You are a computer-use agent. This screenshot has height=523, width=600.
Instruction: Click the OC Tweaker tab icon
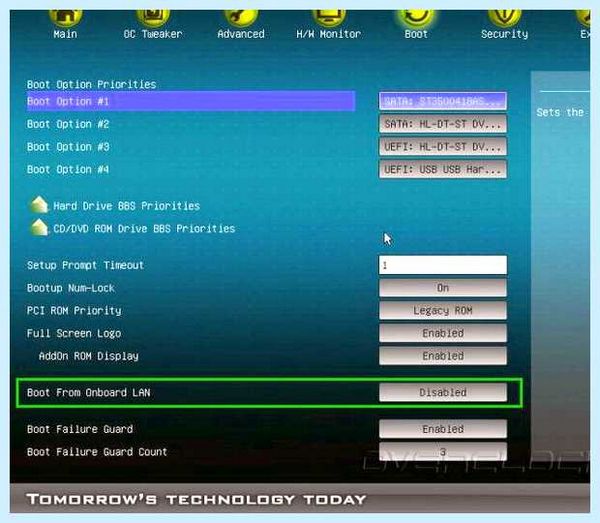(x=153, y=18)
